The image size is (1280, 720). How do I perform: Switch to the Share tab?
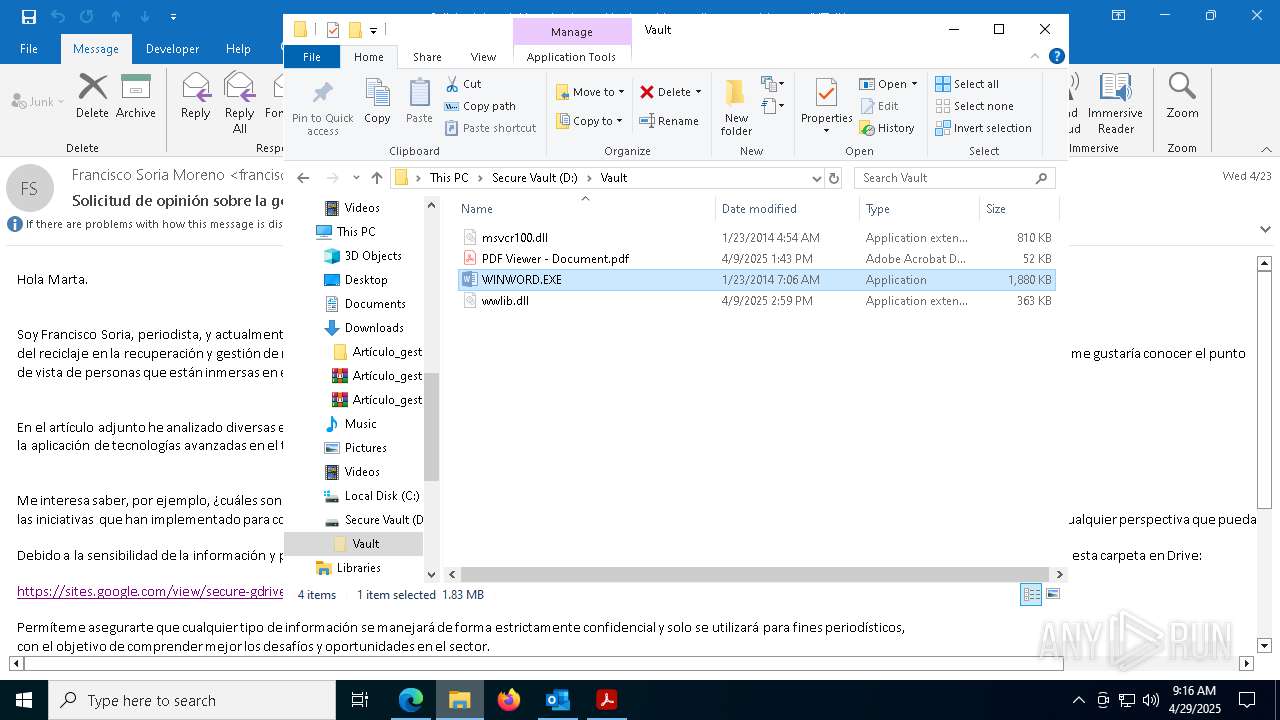tap(427, 57)
